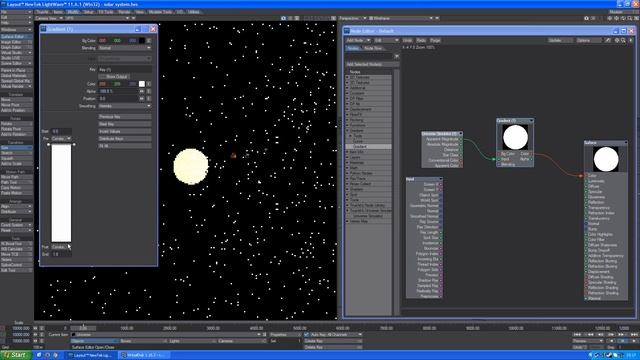640x360 pixels.
Task: Select the Move tool in sidebar
Action: coord(16,100)
